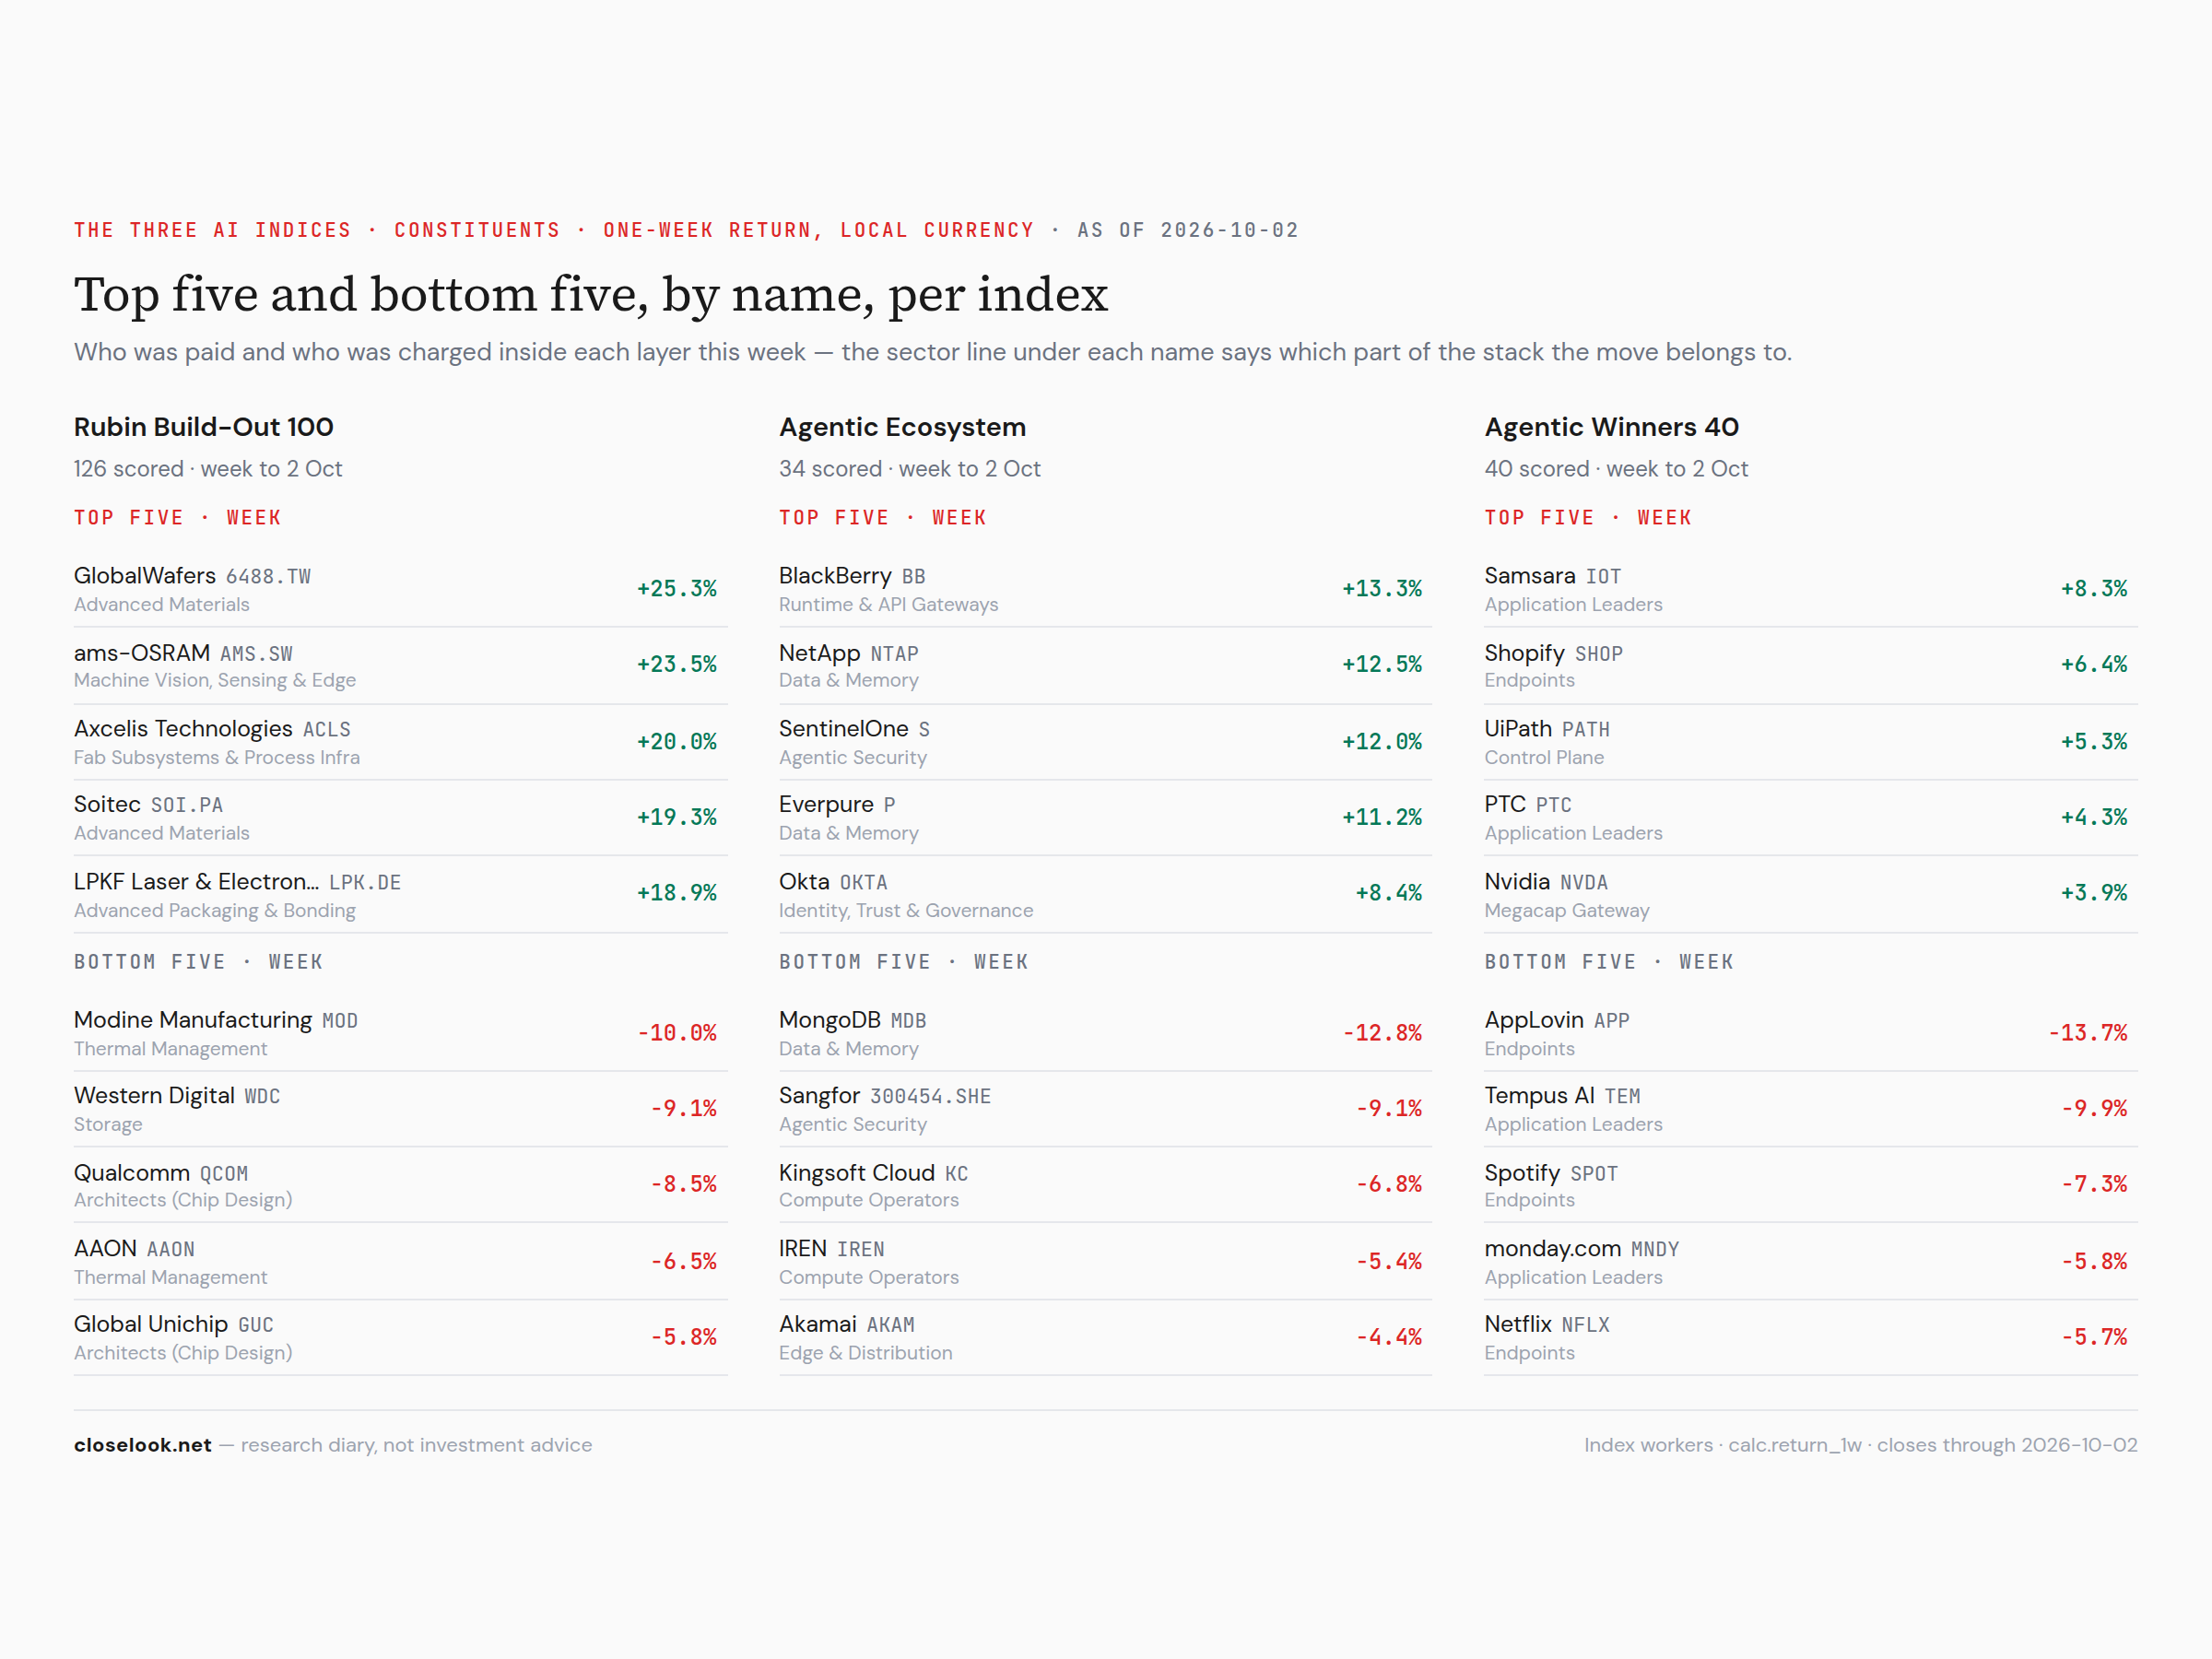Image resolution: width=2212 pixels, height=1659 pixels.
Task: Click the Sangfor 300454.SHE ticker
Action: pyautogui.click(x=930, y=1096)
